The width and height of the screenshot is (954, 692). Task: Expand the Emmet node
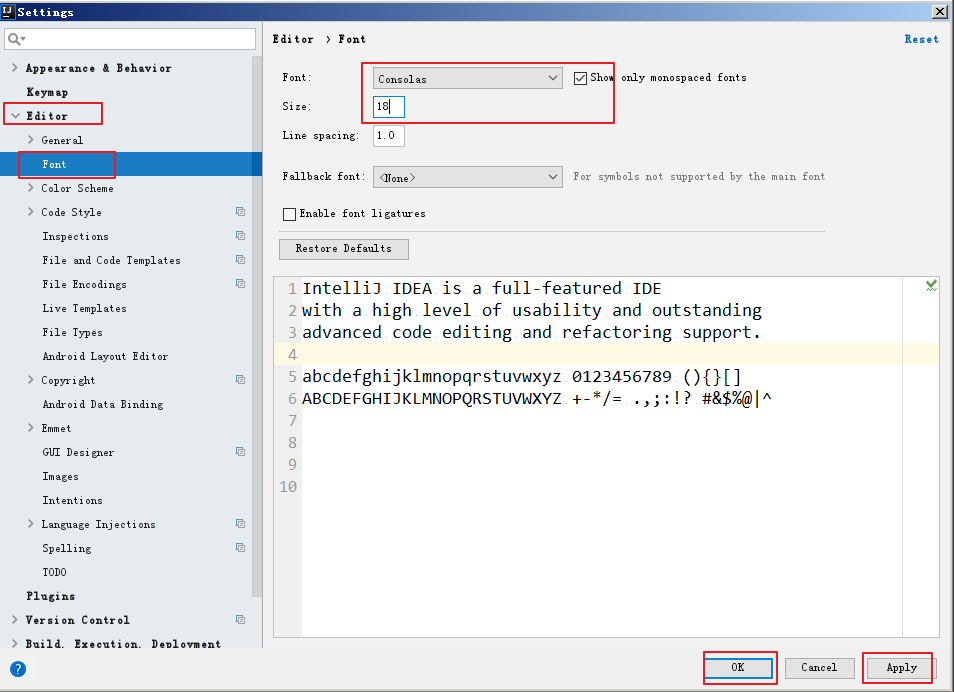(30, 428)
